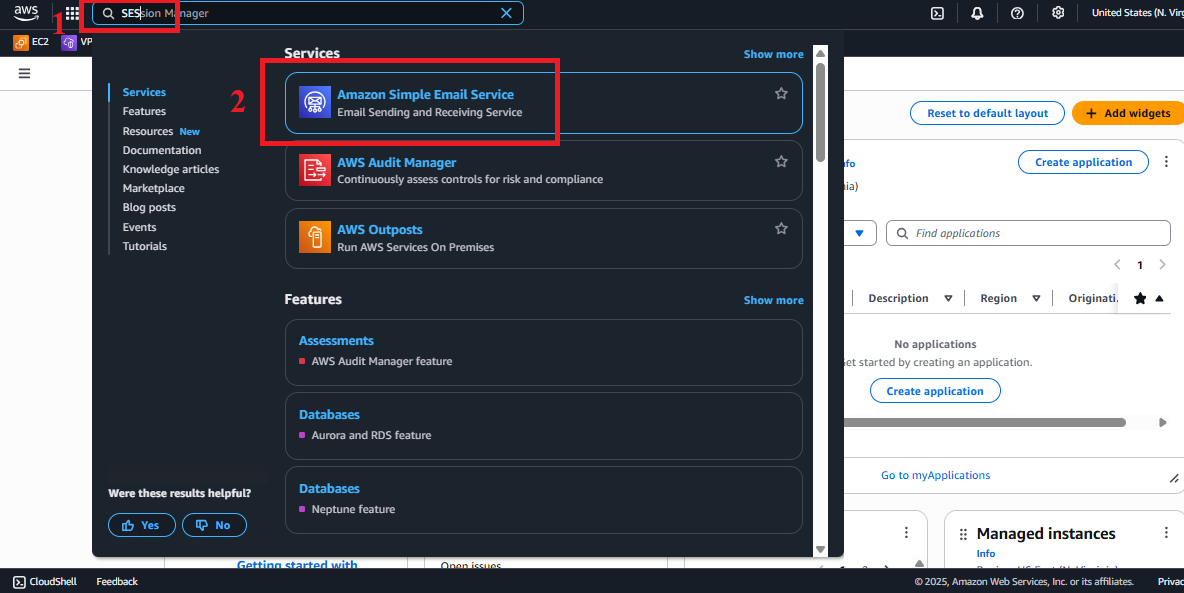Click Reset to default layout

pos(987,113)
